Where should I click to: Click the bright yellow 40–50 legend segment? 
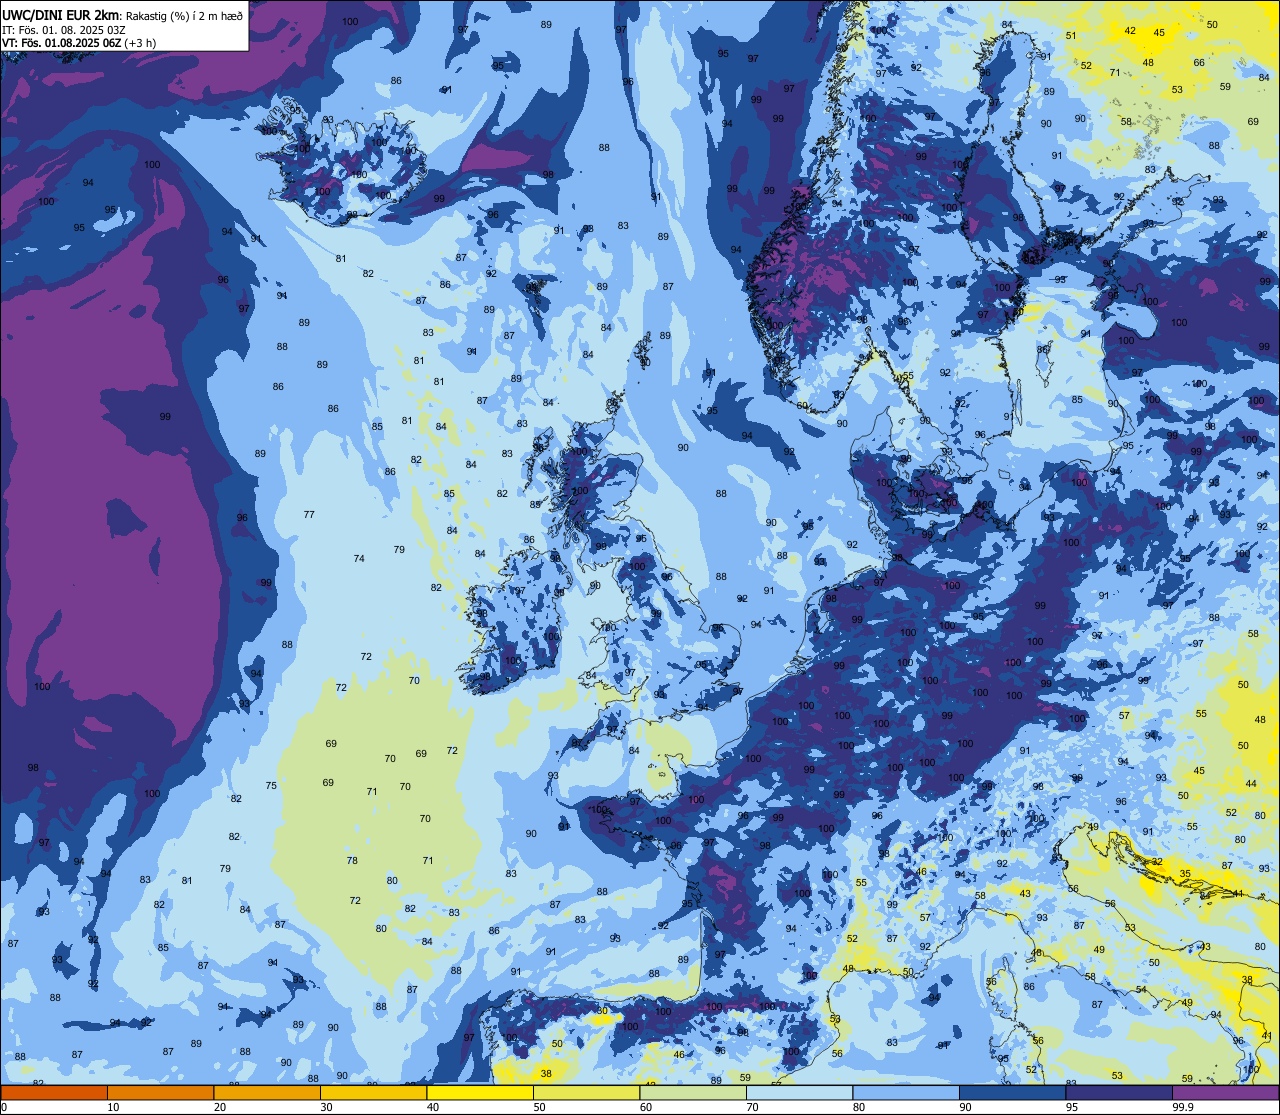[480, 1092]
